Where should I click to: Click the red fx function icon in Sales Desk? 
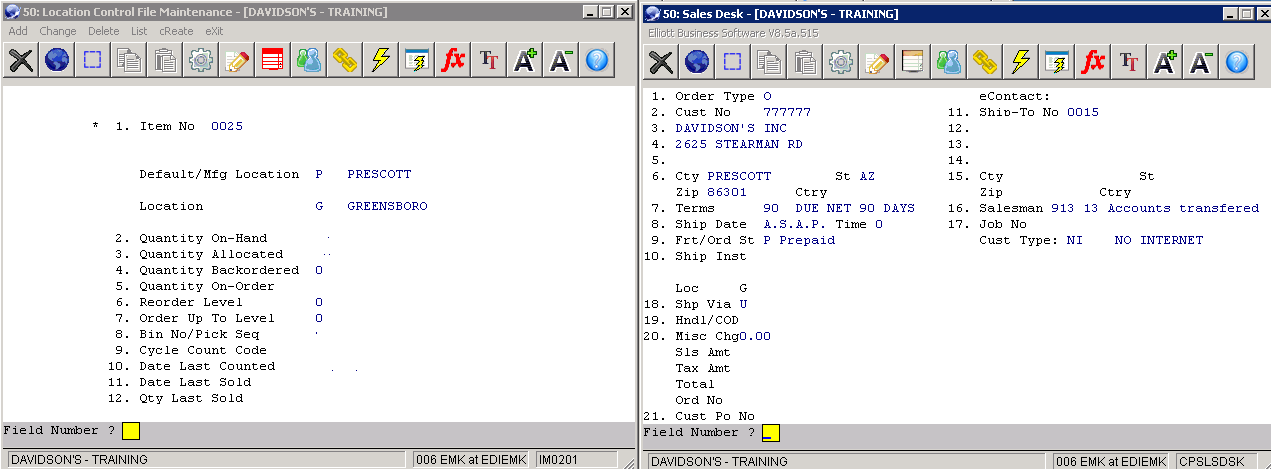[1093, 62]
